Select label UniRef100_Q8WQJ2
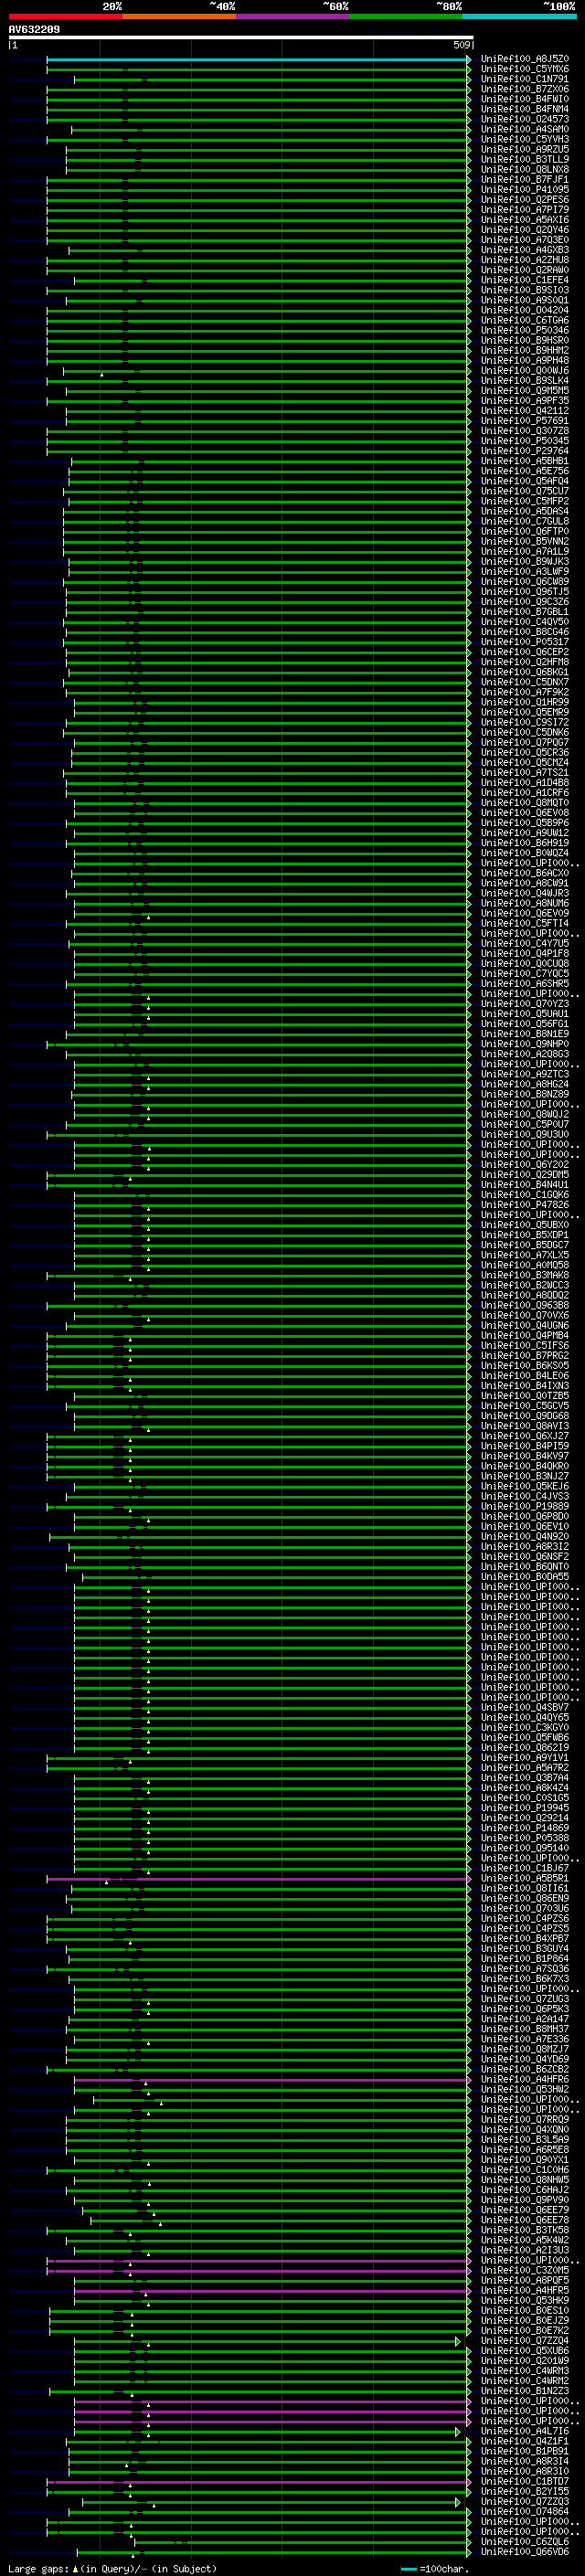585x2576 pixels. (525, 1114)
